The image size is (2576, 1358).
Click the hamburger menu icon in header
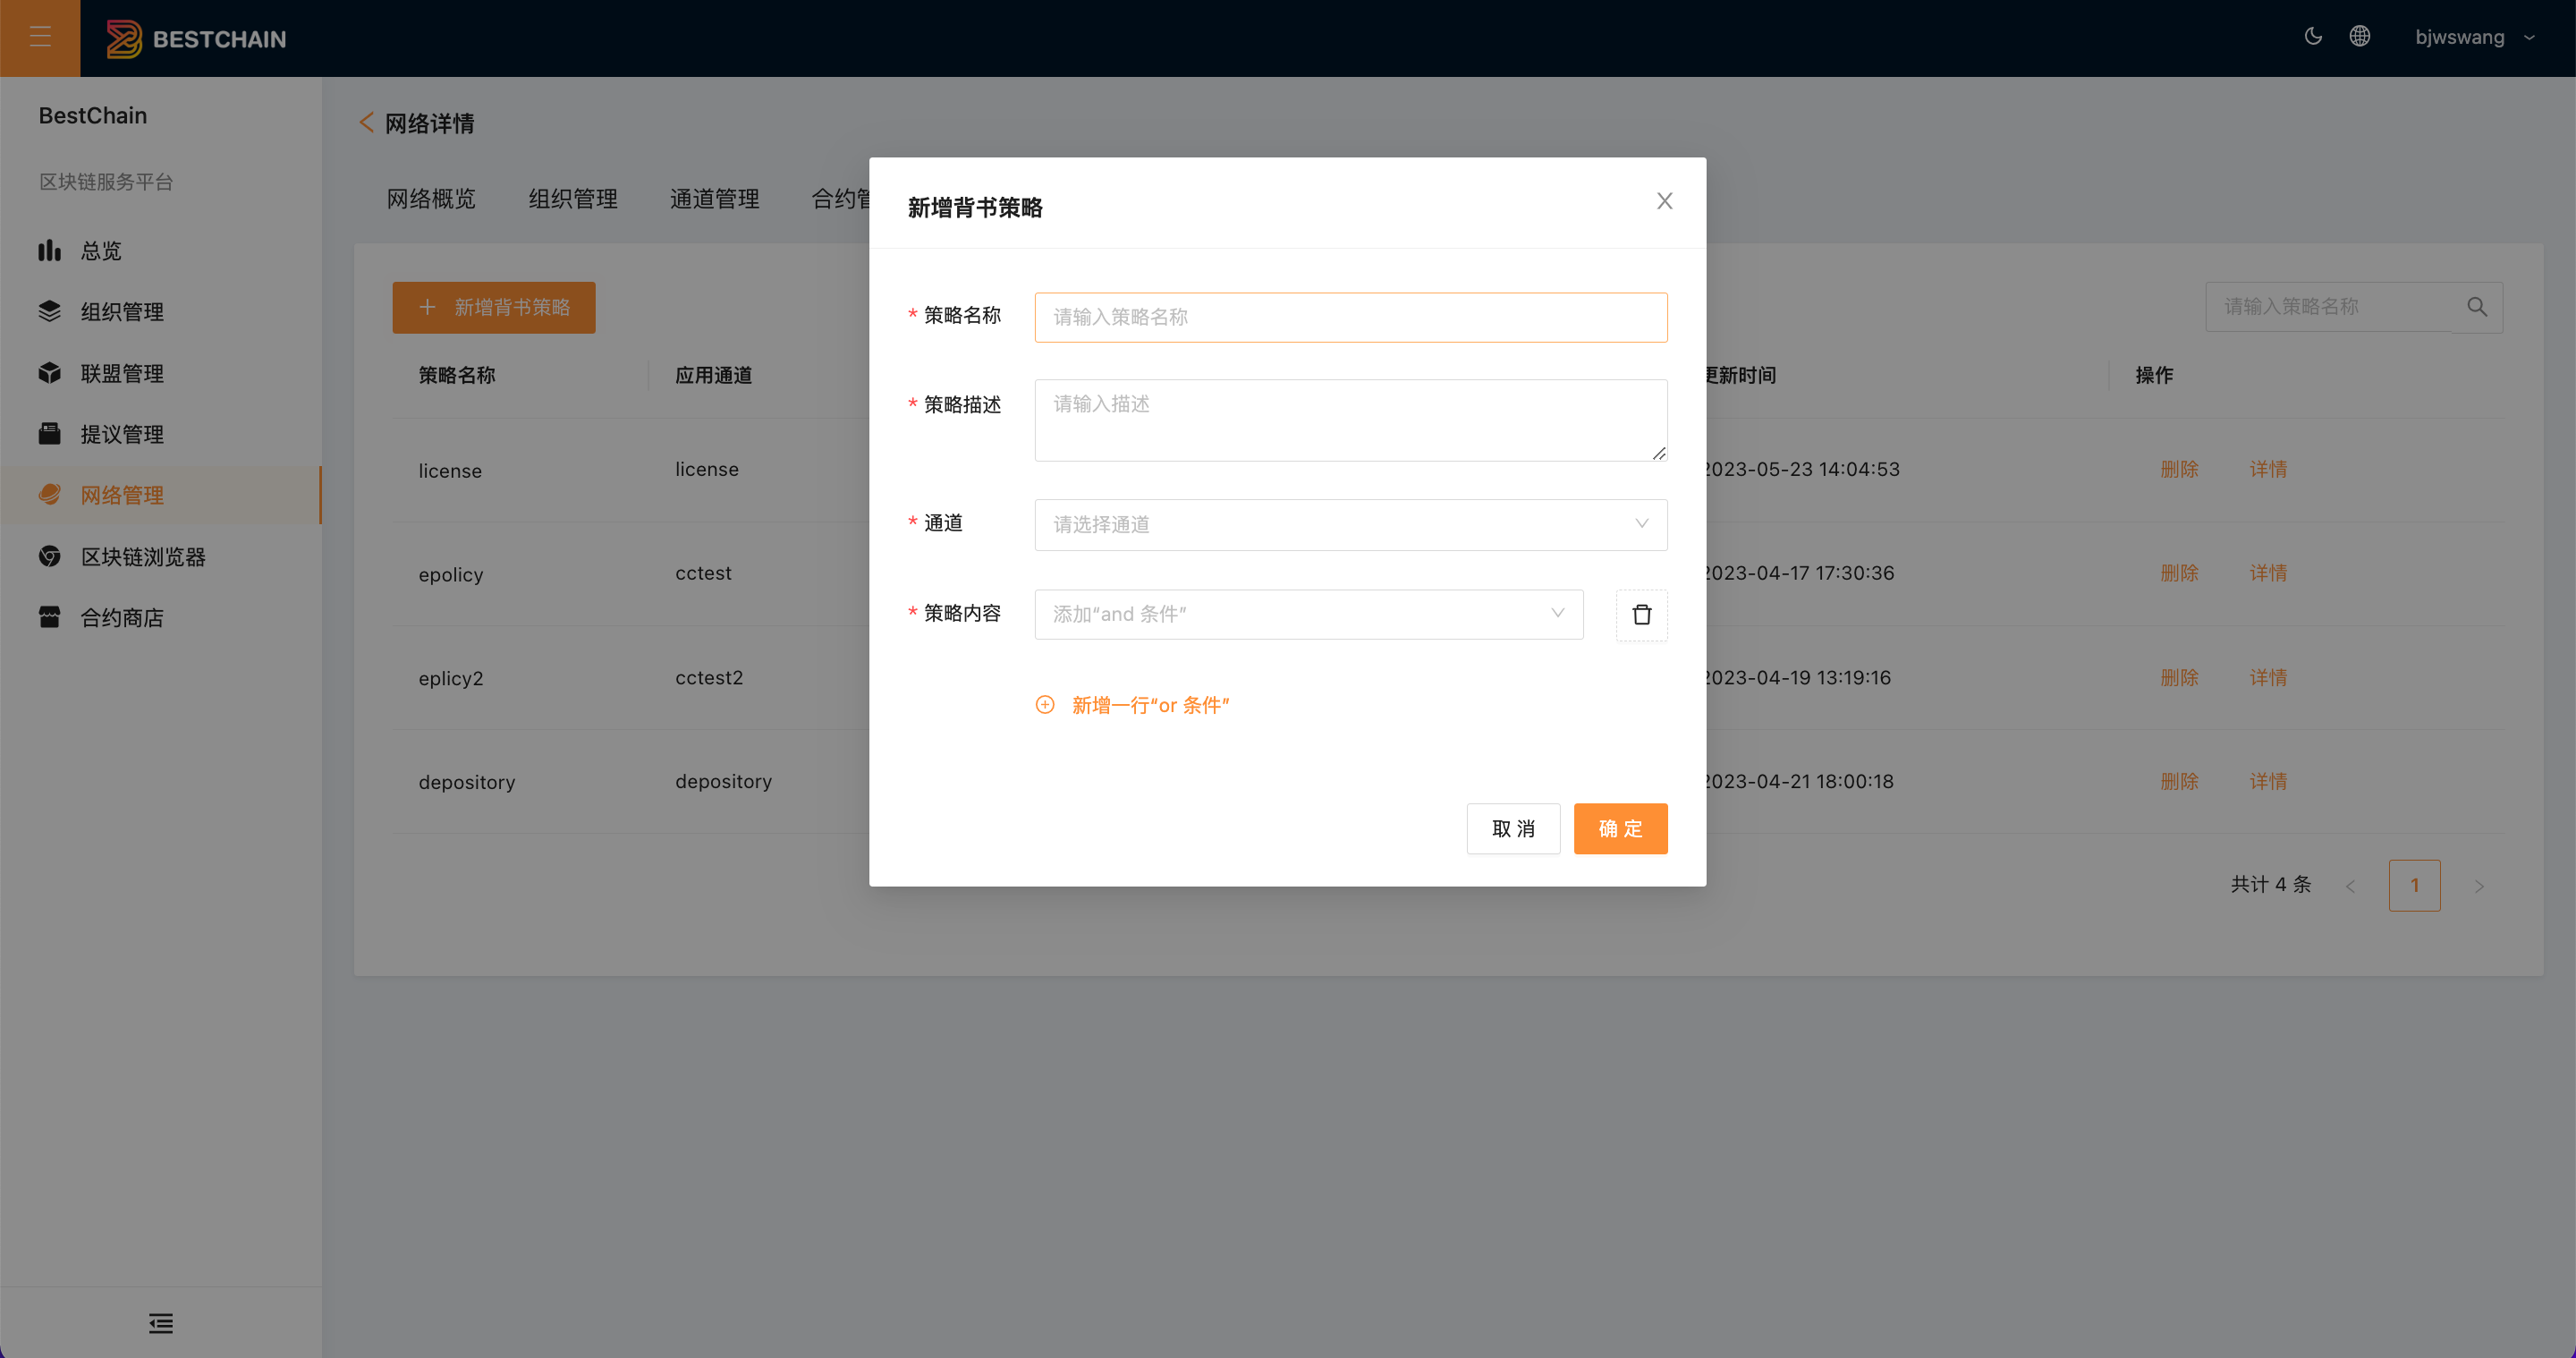pyautogui.click(x=40, y=38)
